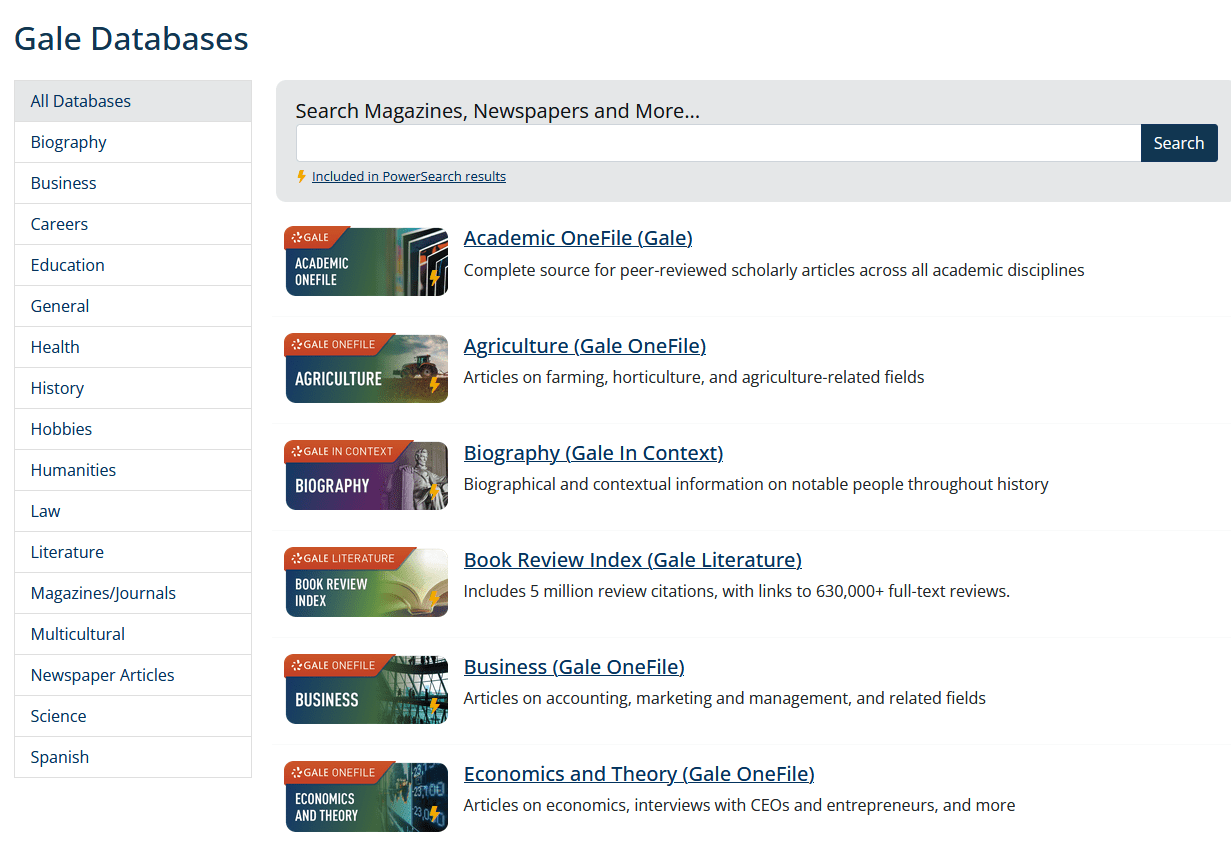Select the Biography category in sidebar
Viewport: 1231px width, 848px height.
[133, 142]
